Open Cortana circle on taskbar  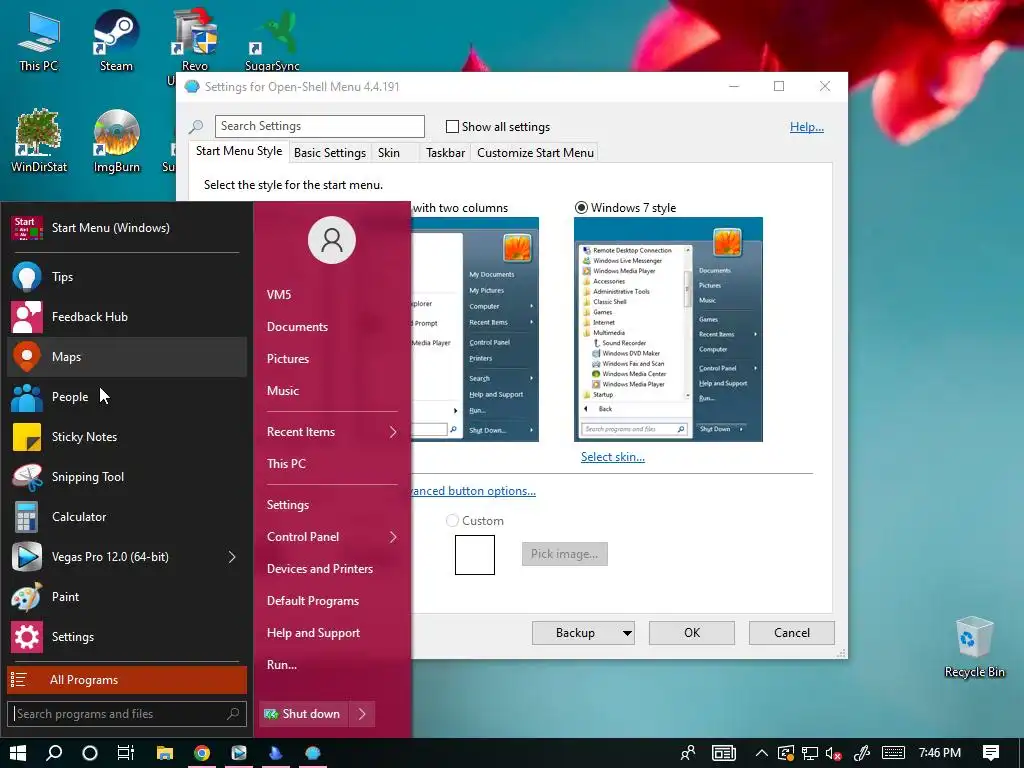pos(90,753)
